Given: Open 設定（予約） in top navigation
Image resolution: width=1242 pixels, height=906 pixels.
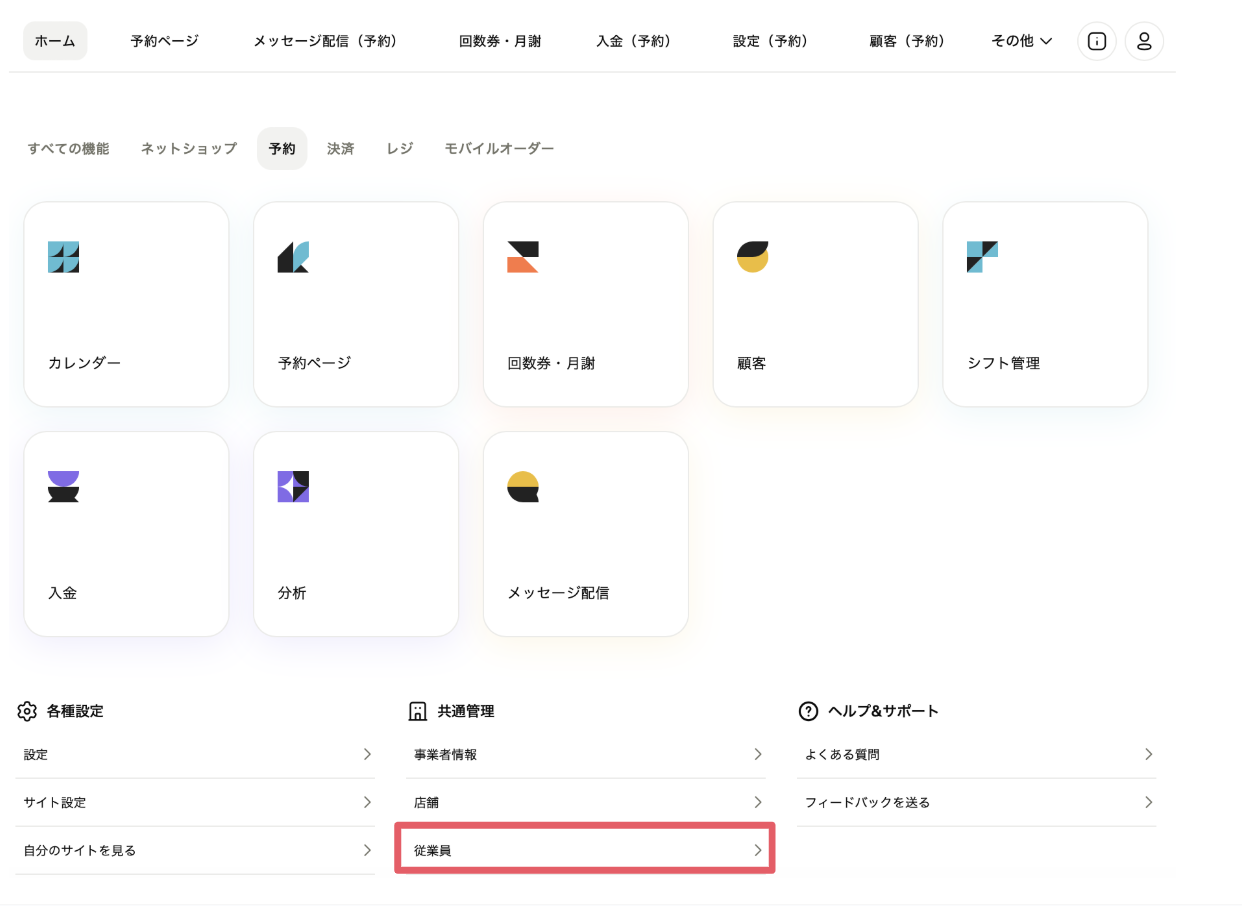Looking at the screenshot, I should click(770, 41).
